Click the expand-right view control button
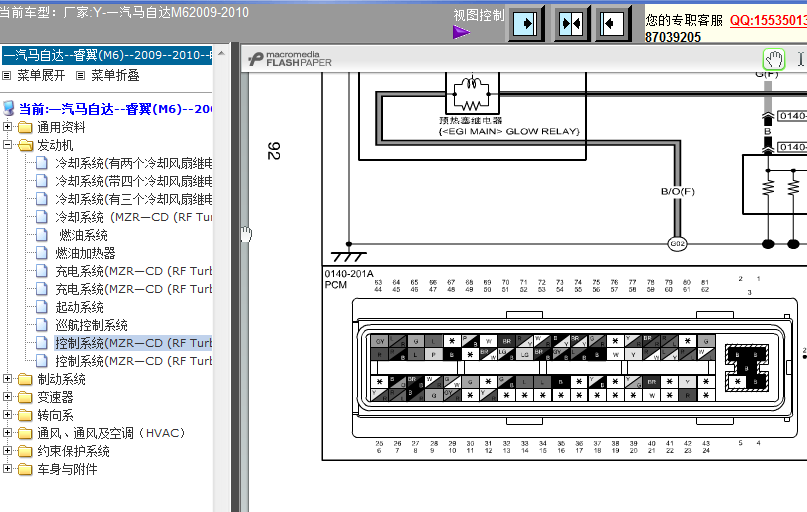The height and width of the screenshot is (512, 807). 526,24
